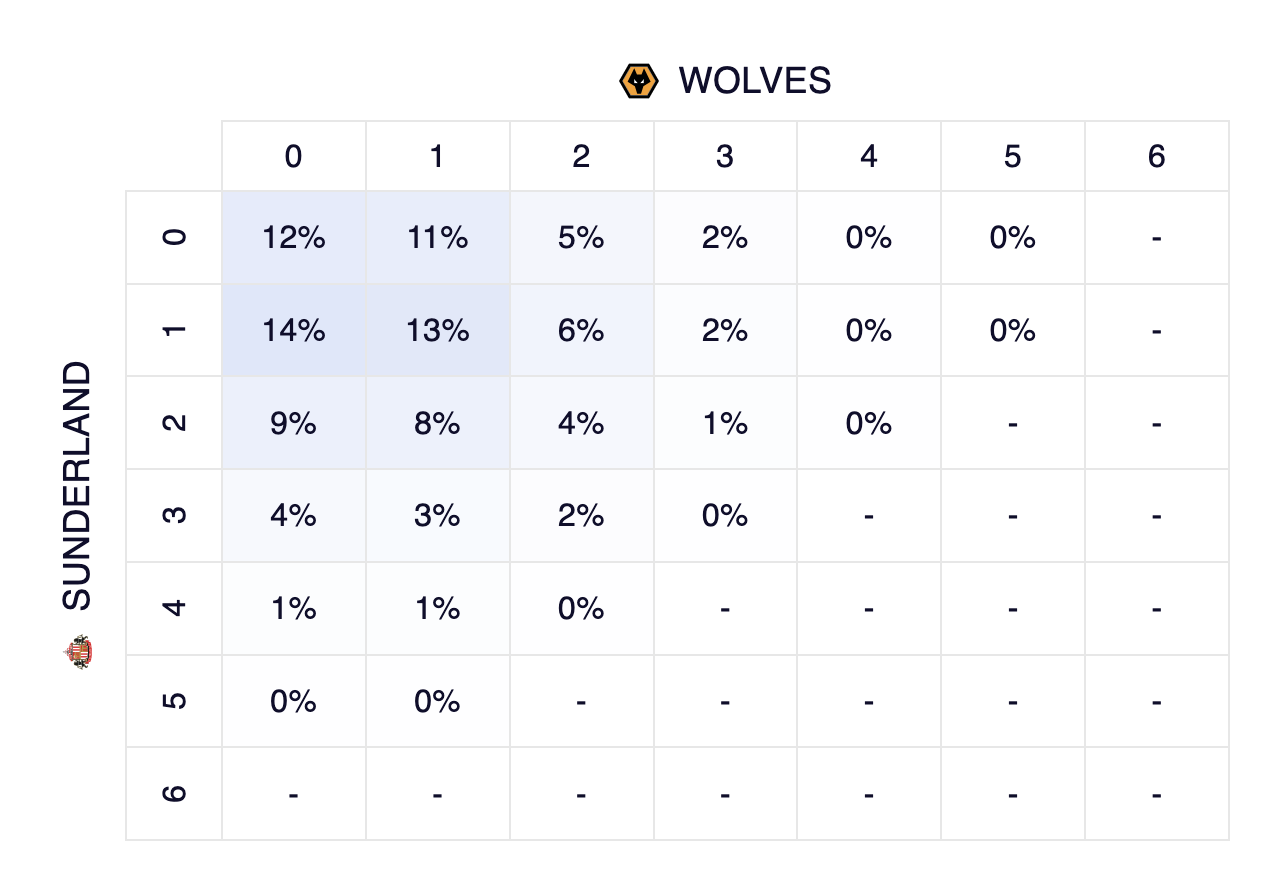Select the 8% probability cell
Viewport: 1264px width, 882px height.
pyautogui.click(x=437, y=424)
